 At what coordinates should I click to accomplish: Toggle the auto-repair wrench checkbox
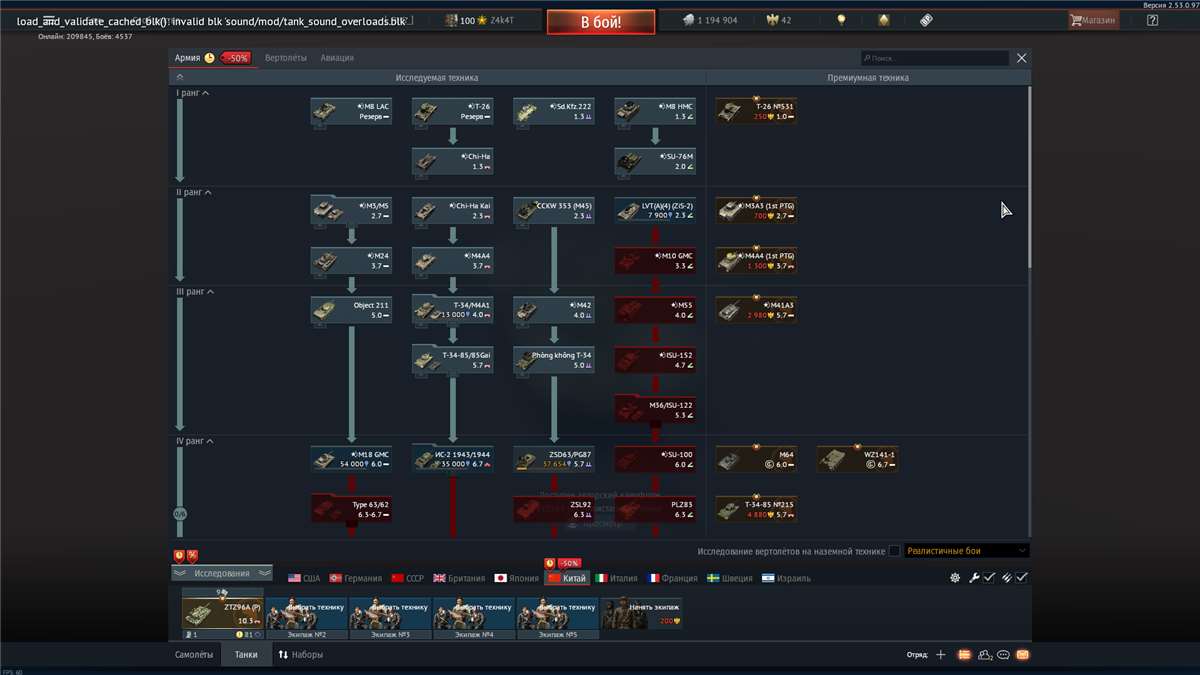click(x=988, y=578)
